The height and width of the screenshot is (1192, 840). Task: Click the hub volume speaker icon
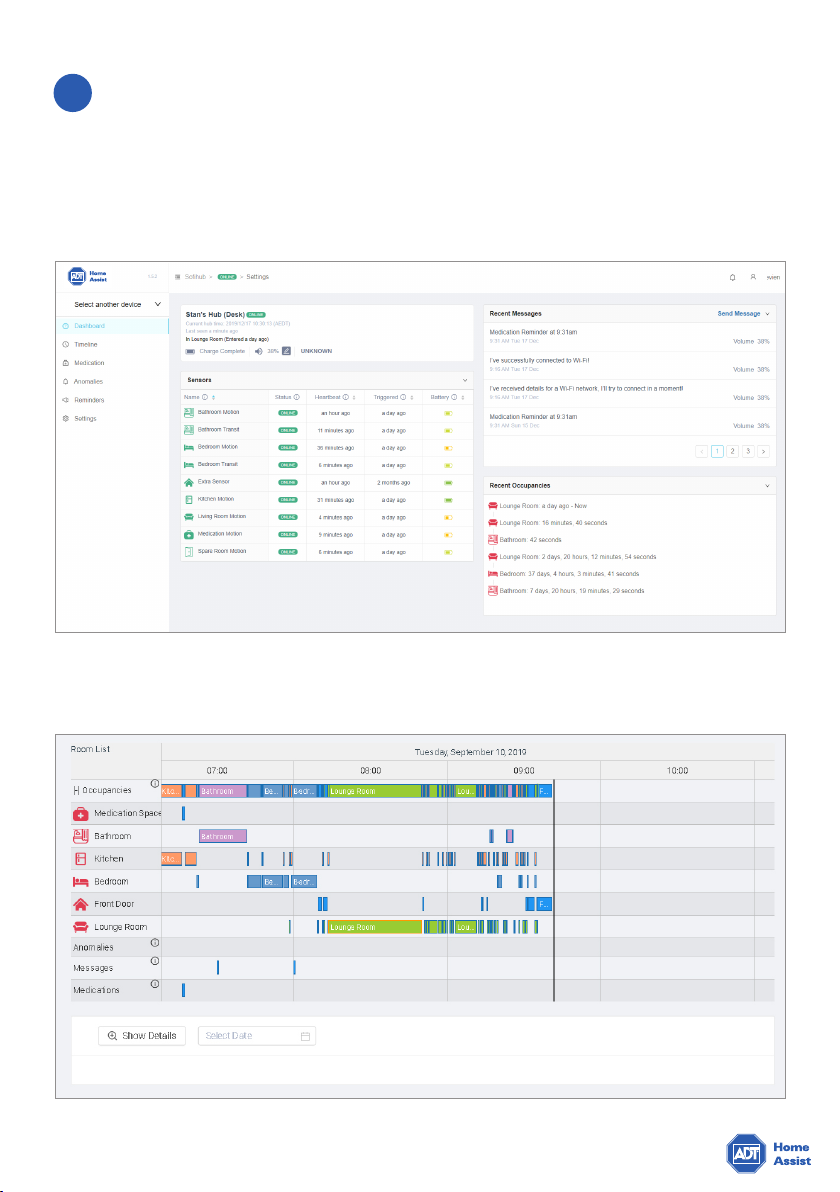[258, 351]
